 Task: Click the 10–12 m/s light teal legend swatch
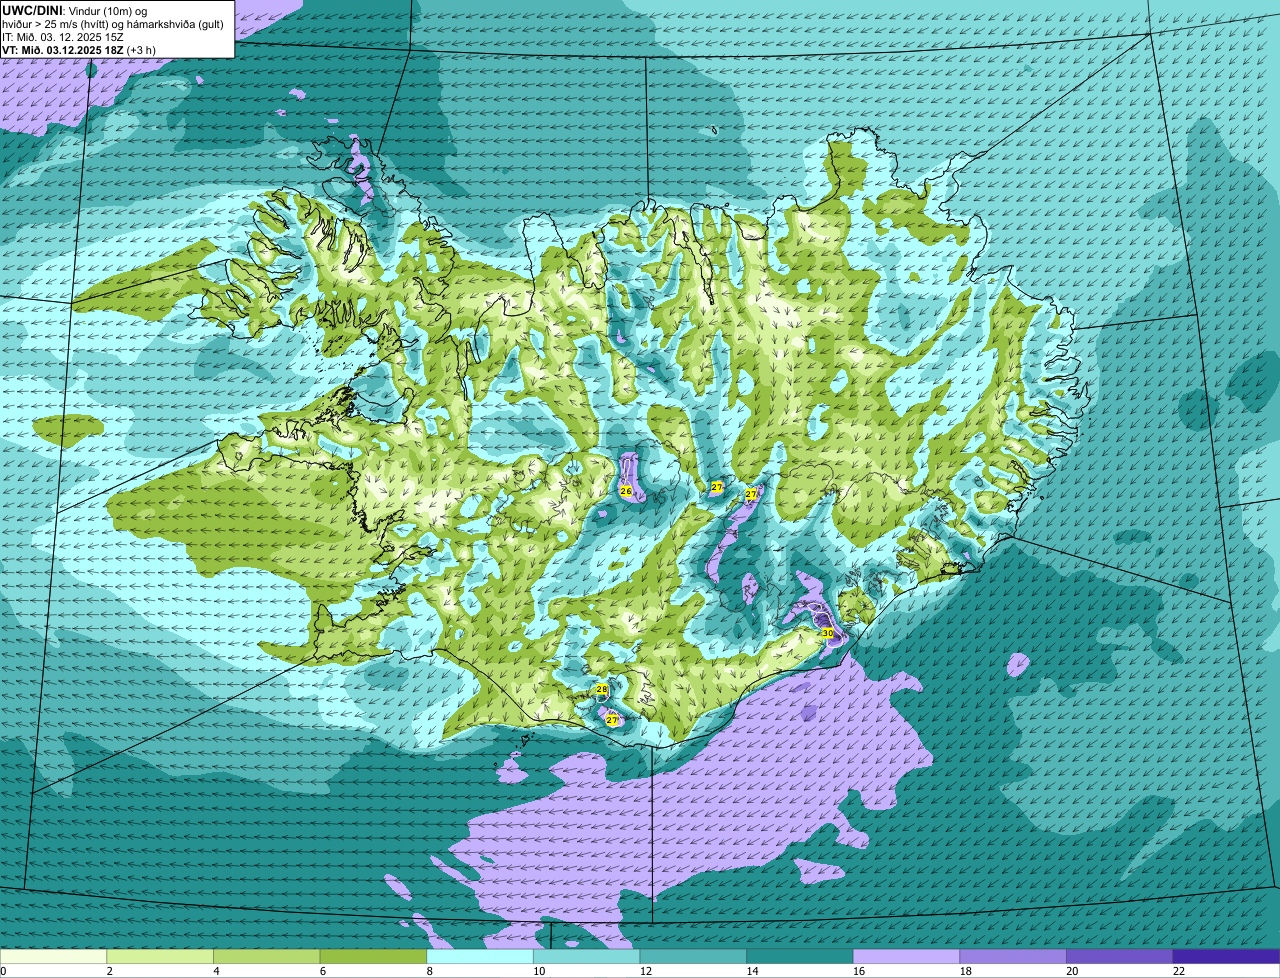click(x=586, y=957)
